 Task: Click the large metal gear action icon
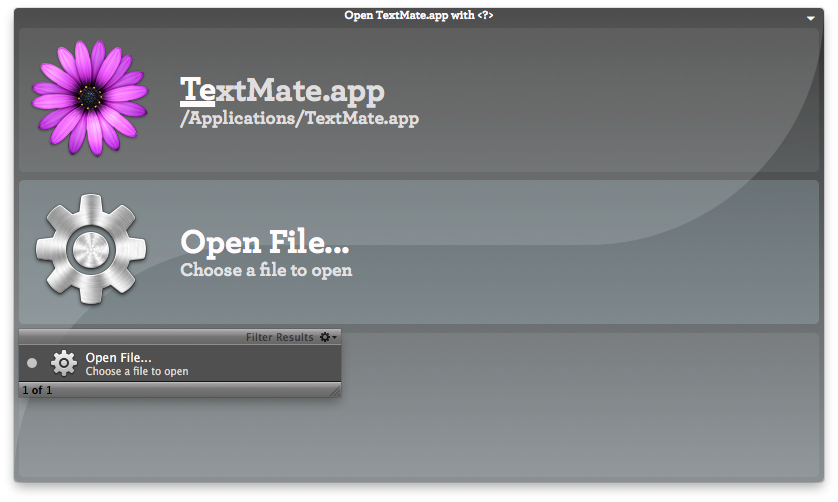(x=91, y=249)
